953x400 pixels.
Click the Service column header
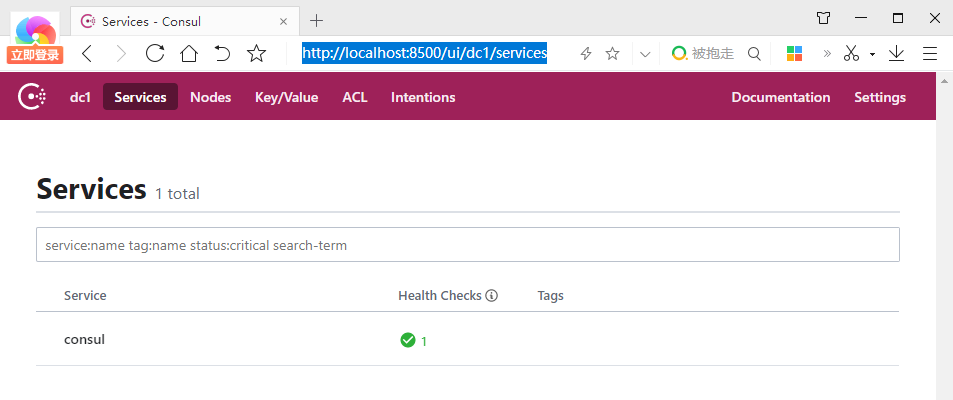85,295
